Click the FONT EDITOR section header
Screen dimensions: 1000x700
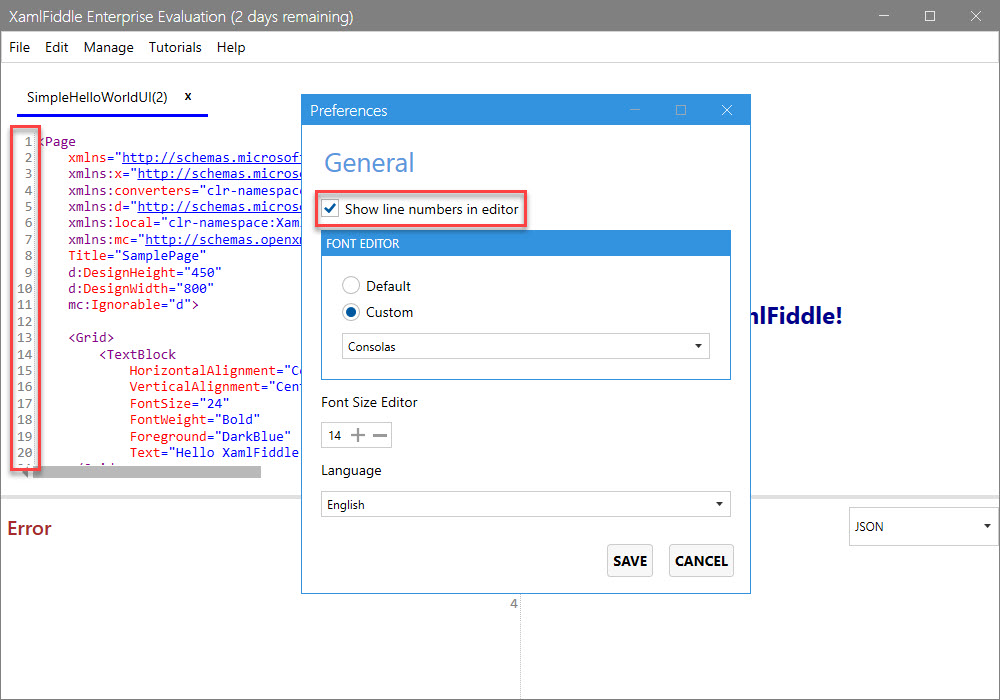[x=526, y=244]
